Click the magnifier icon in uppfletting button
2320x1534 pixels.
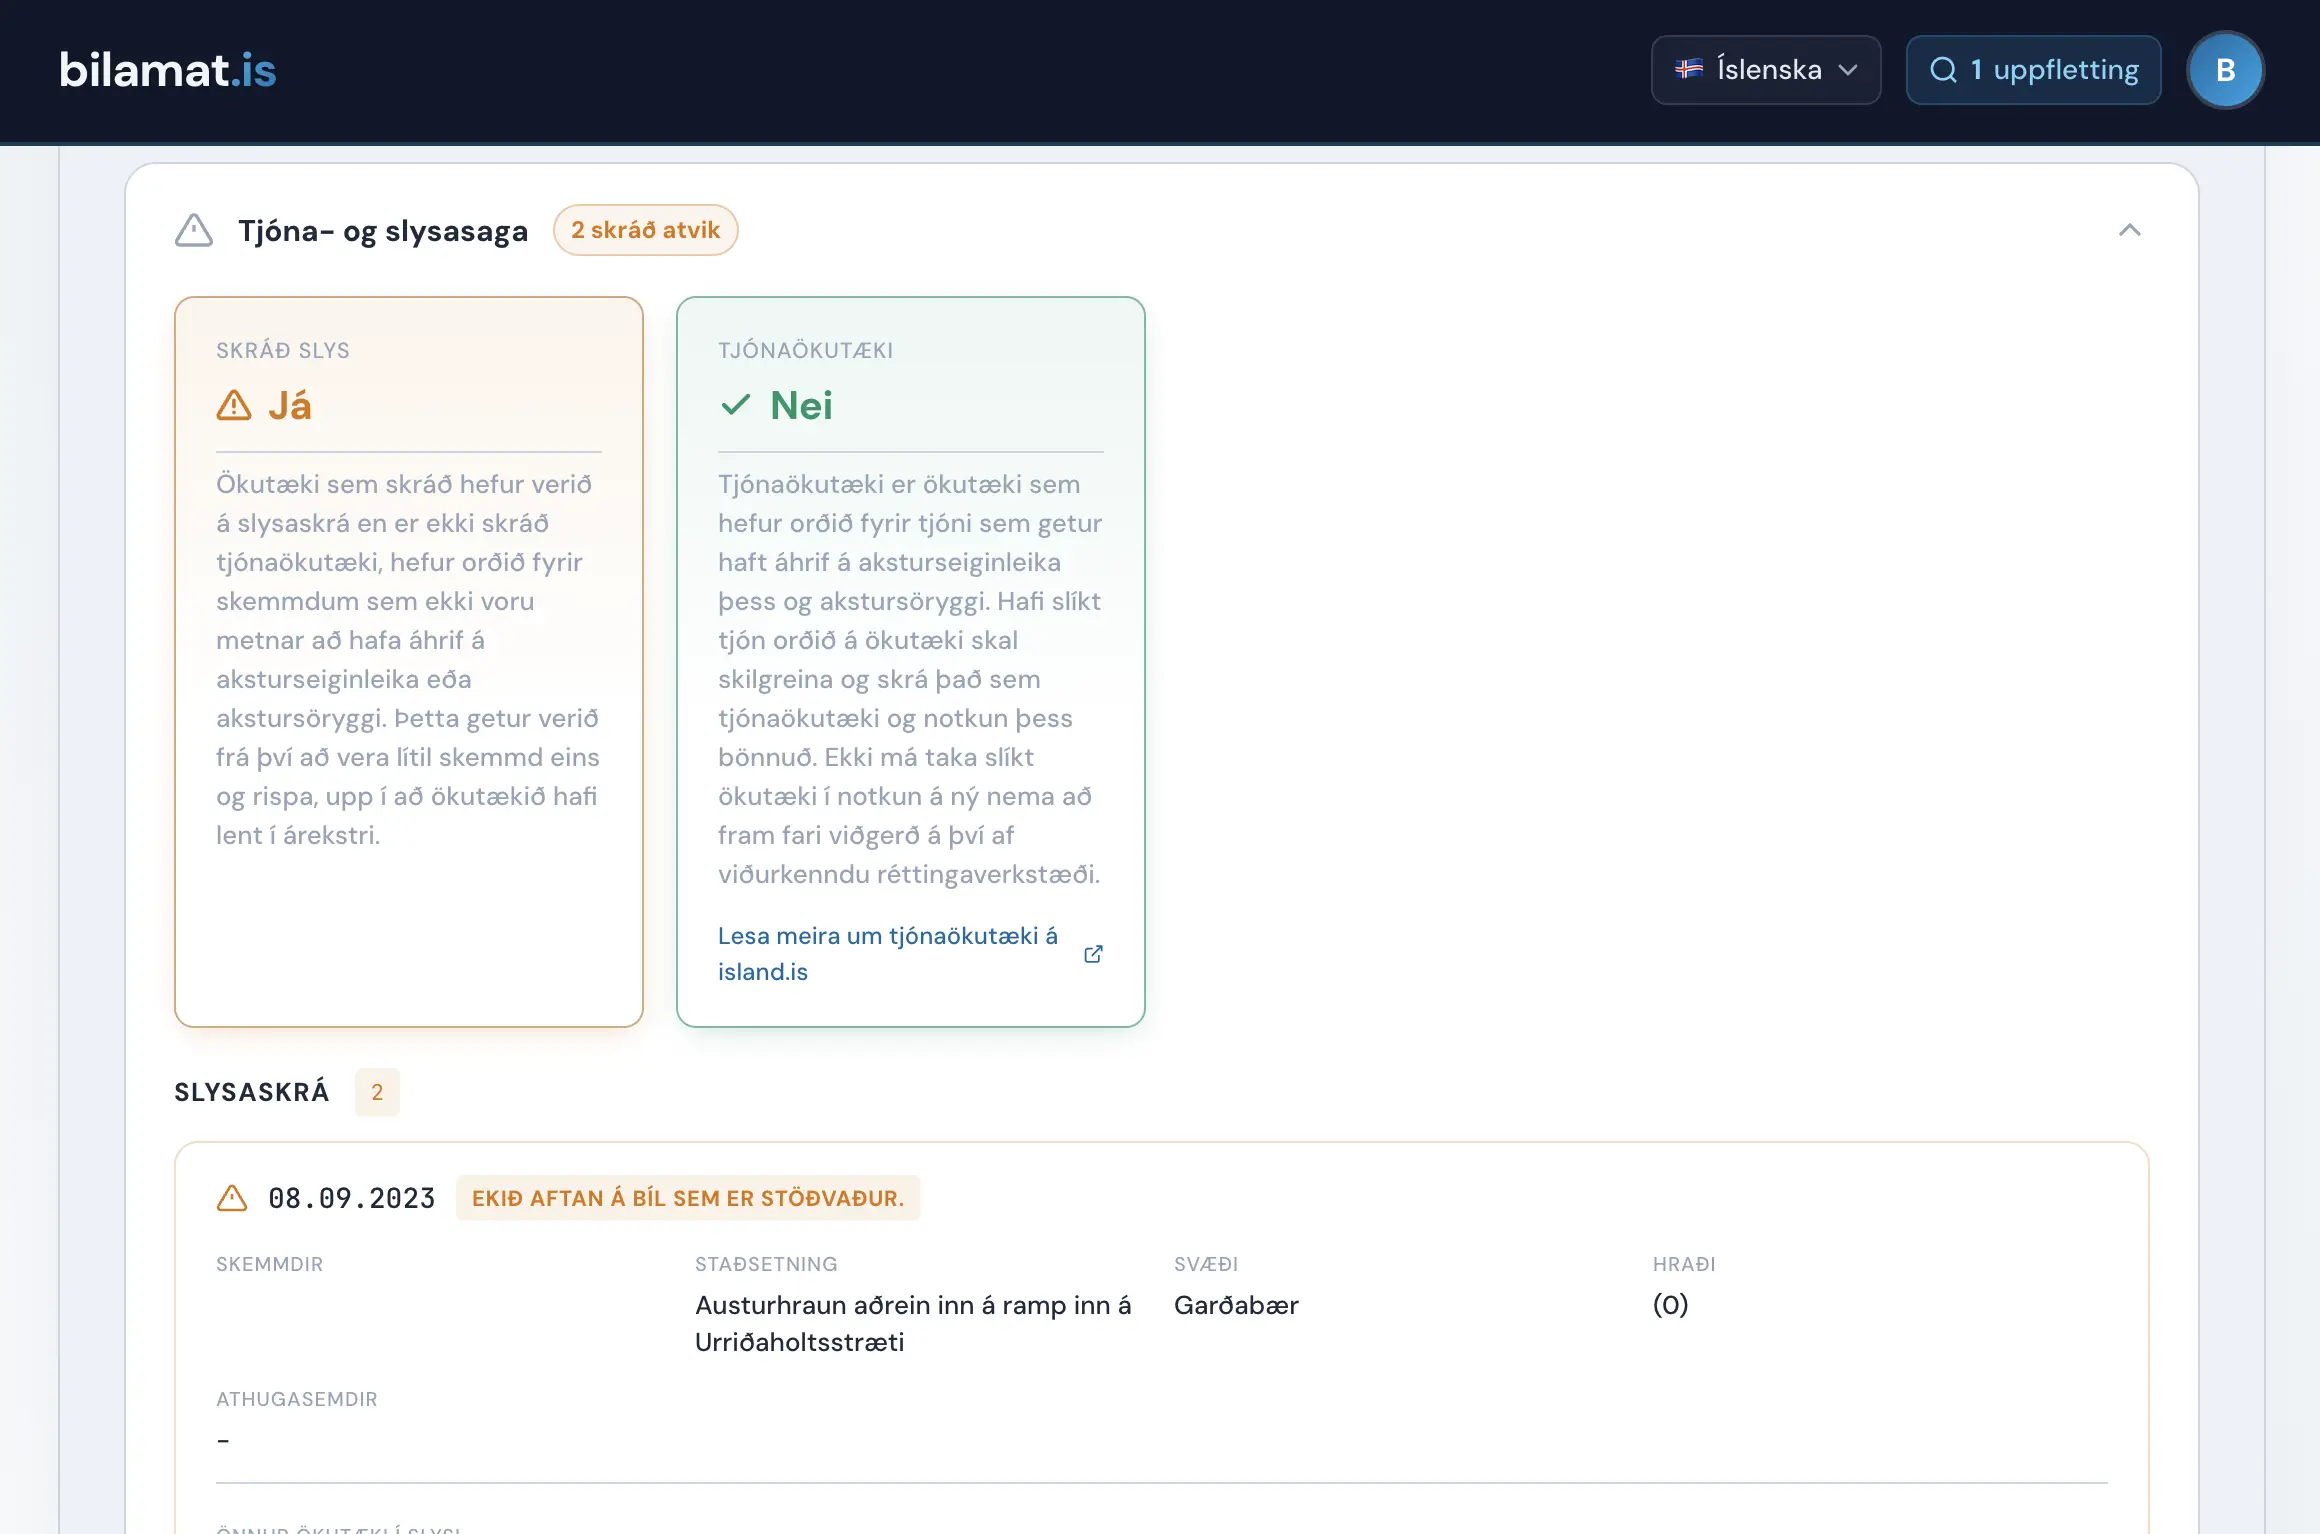point(1943,70)
